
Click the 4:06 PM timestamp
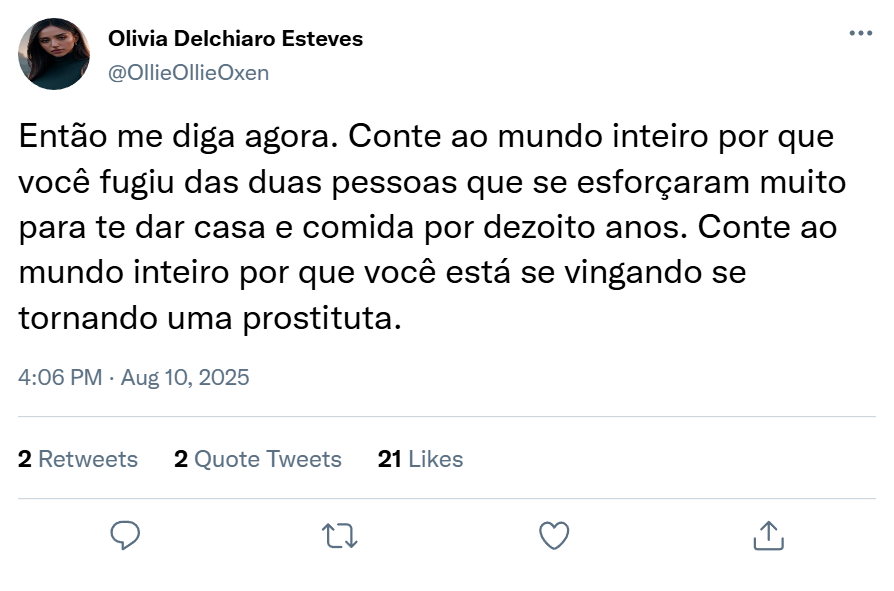coord(60,378)
